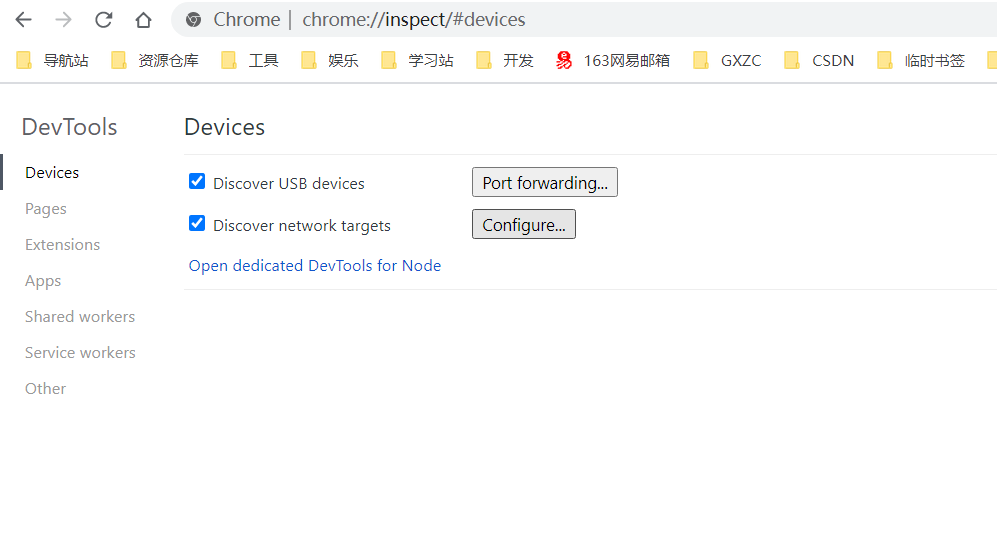Expand the 开发 bookmark folder
Viewport: 997px width, 557px height.
(x=505, y=61)
